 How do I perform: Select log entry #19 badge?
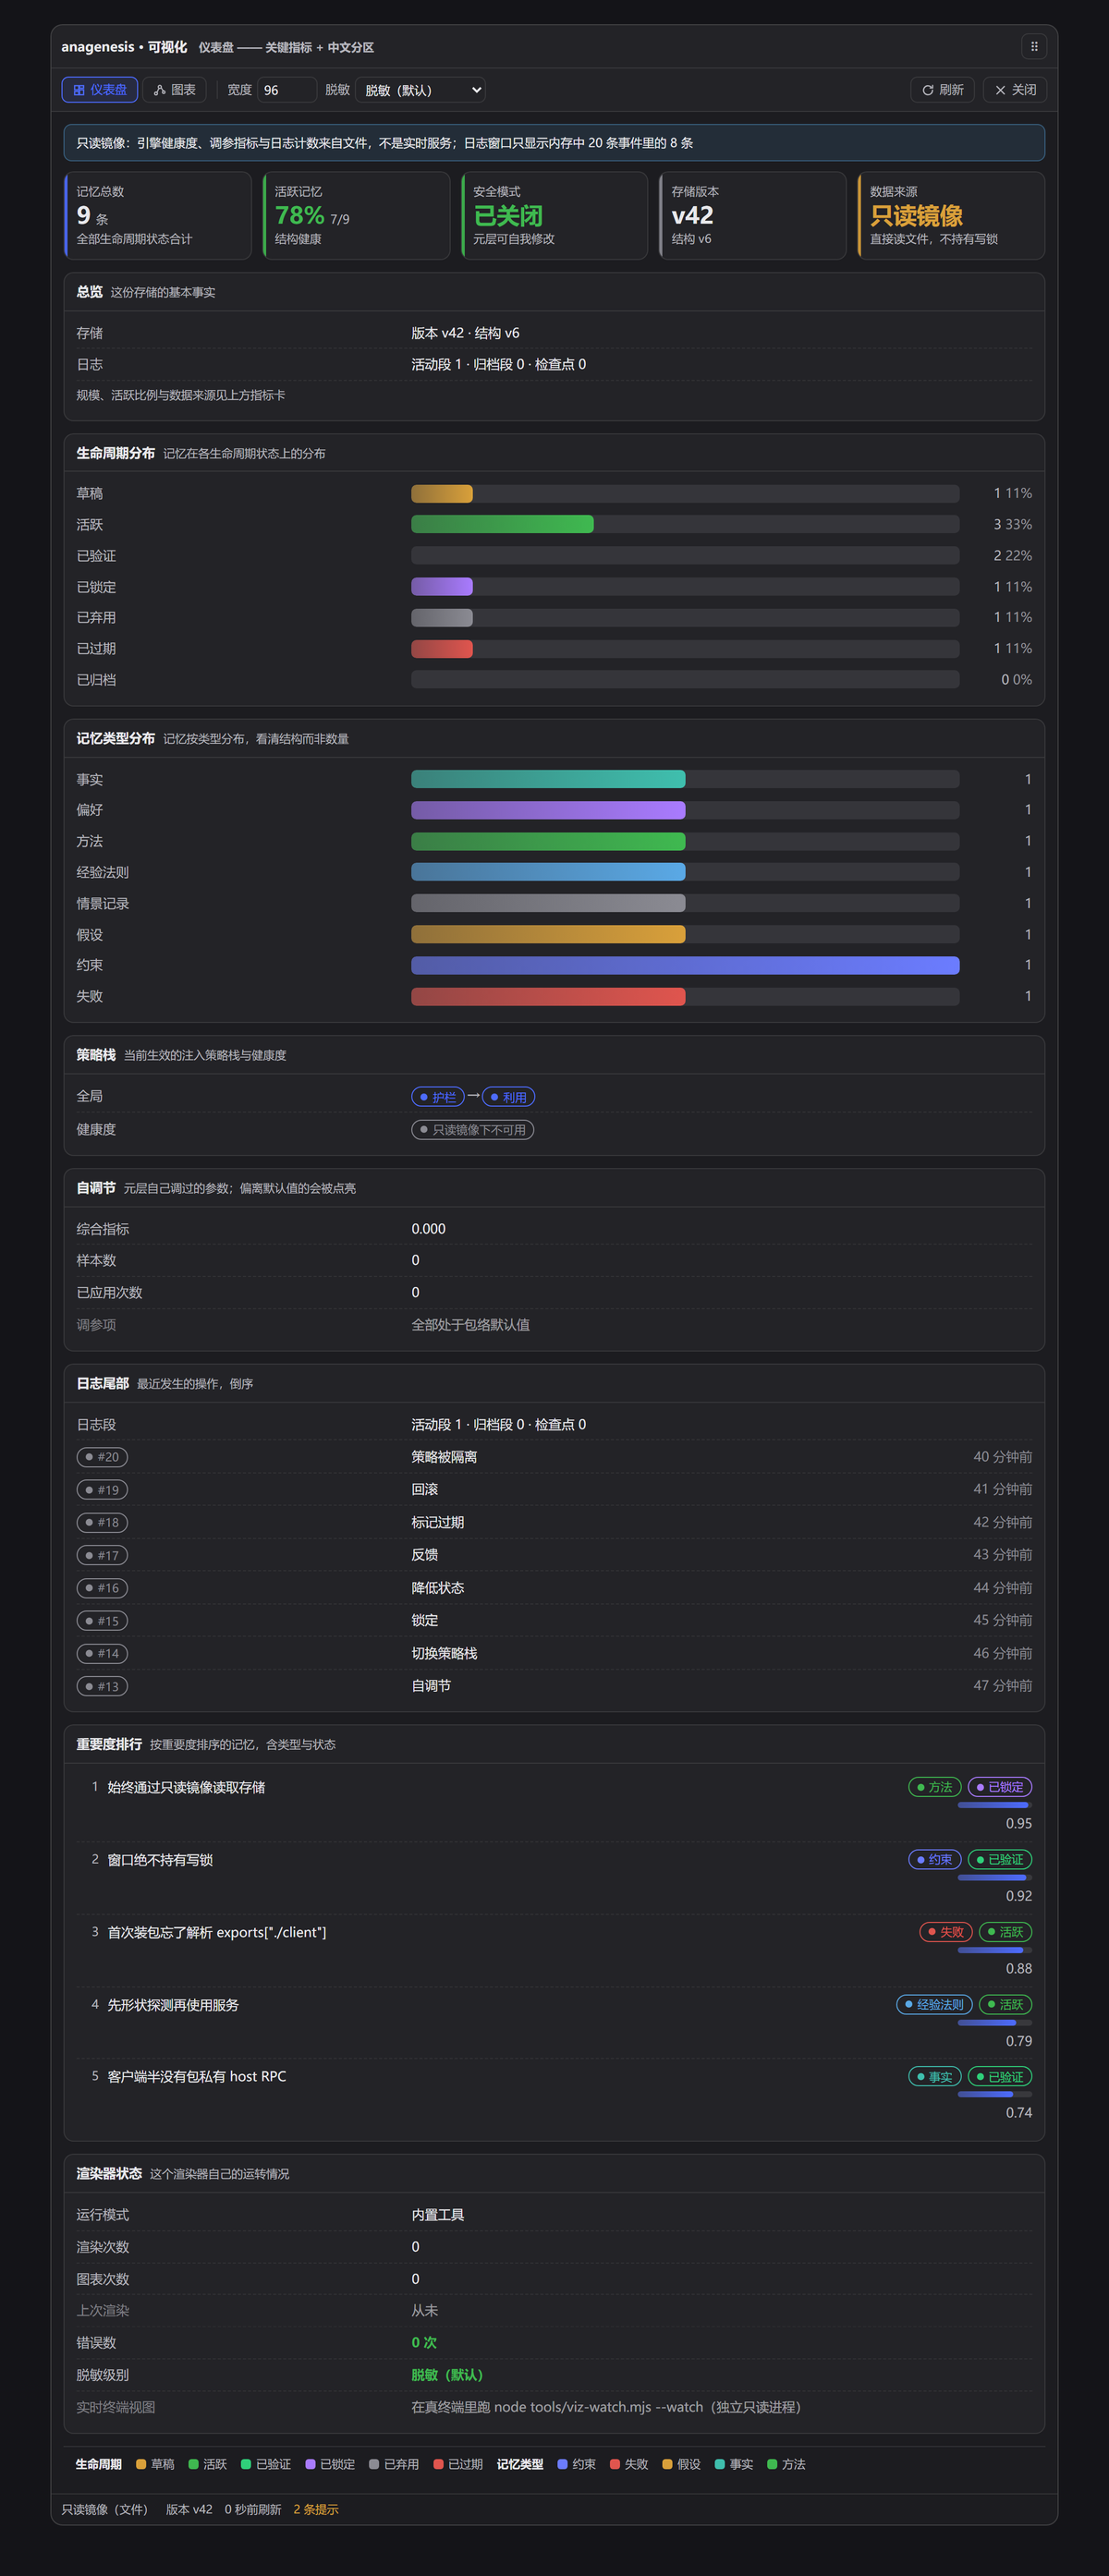pos(103,1490)
